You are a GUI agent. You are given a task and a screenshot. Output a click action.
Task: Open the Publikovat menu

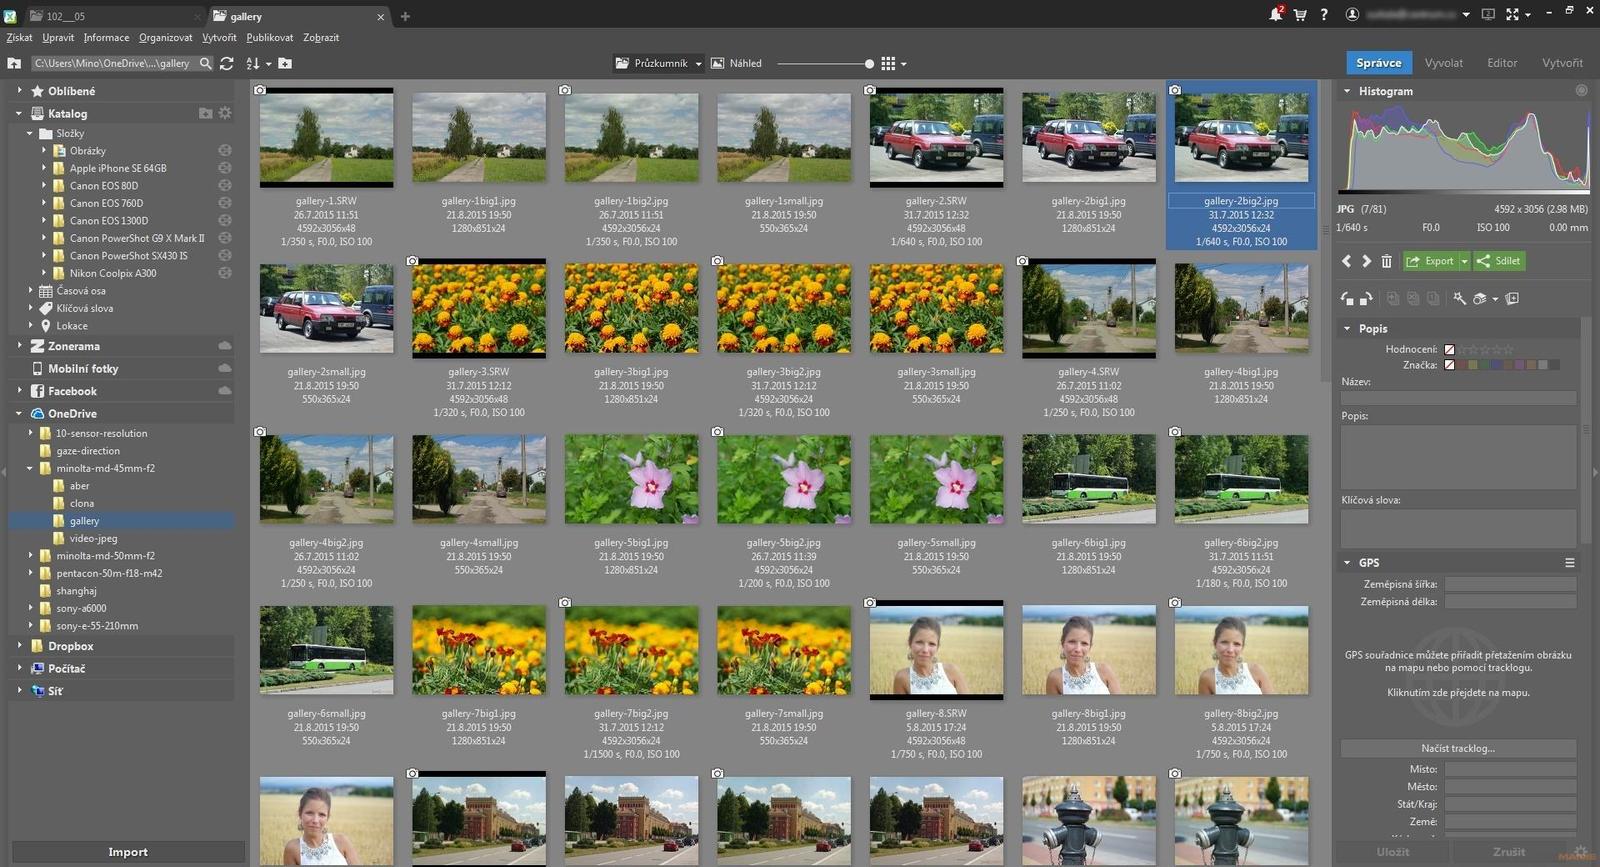270,37
